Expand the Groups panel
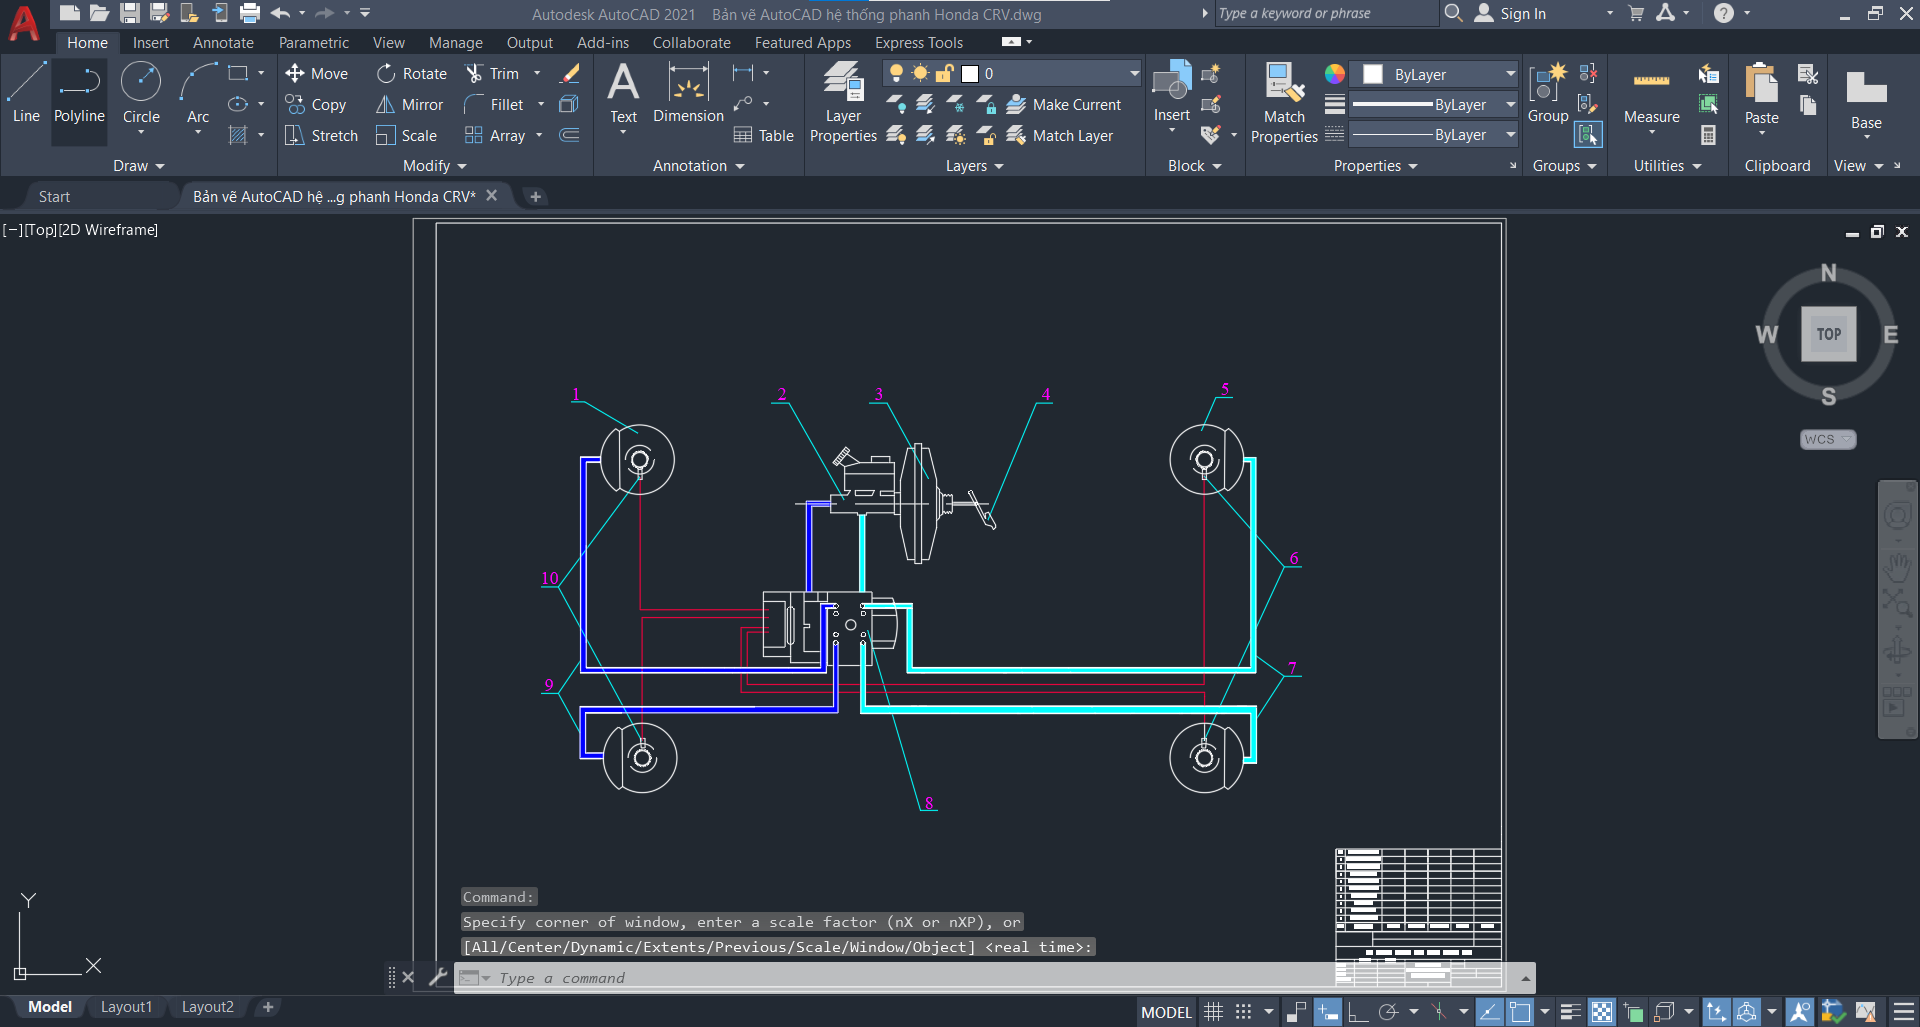1920x1027 pixels. (1564, 166)
